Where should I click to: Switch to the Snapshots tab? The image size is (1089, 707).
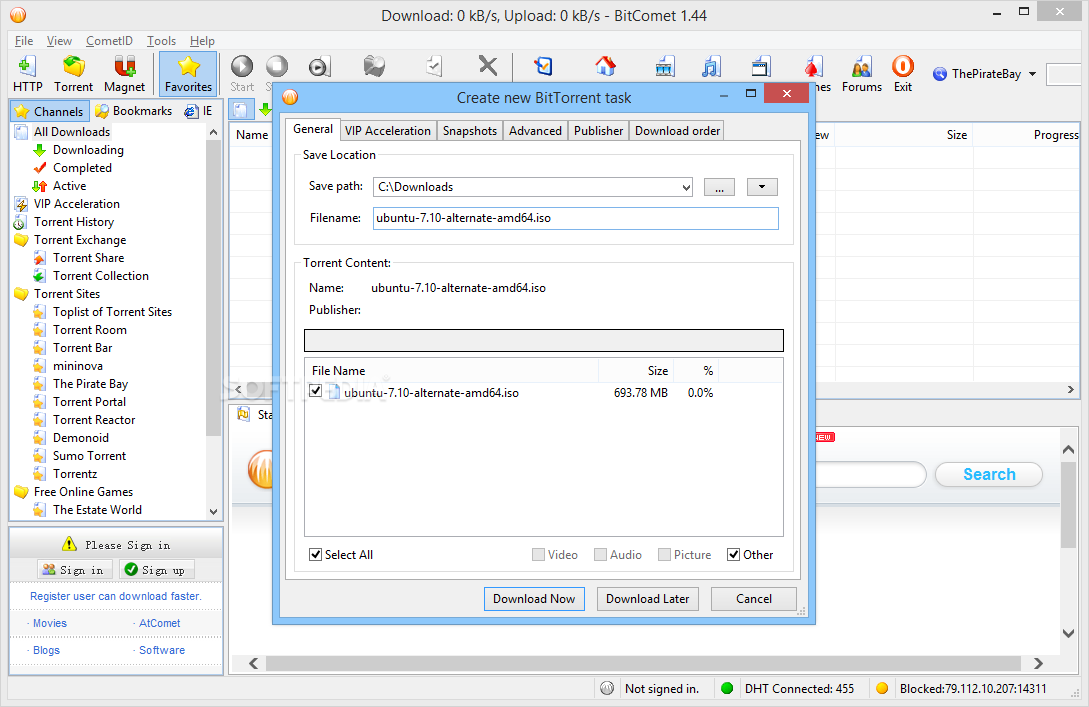pos(469,131)
